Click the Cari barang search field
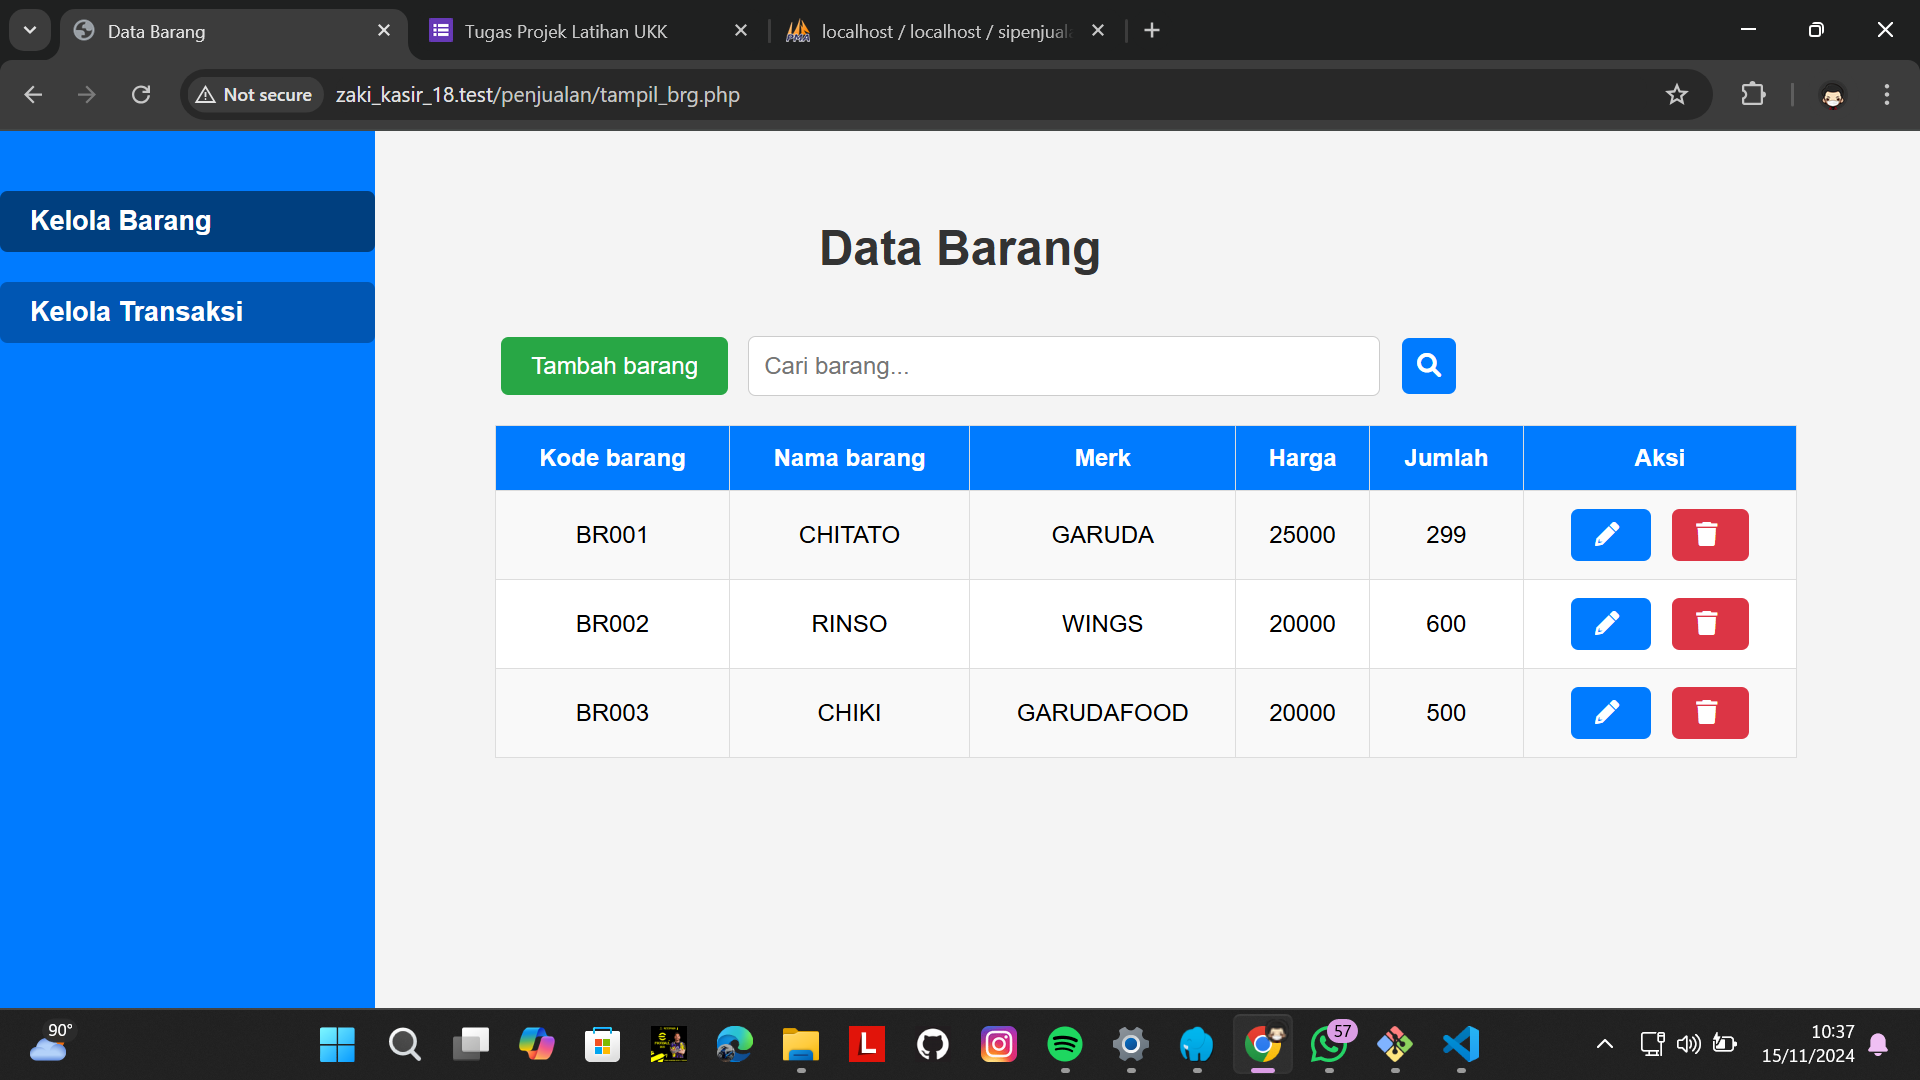 [1063, 366]
